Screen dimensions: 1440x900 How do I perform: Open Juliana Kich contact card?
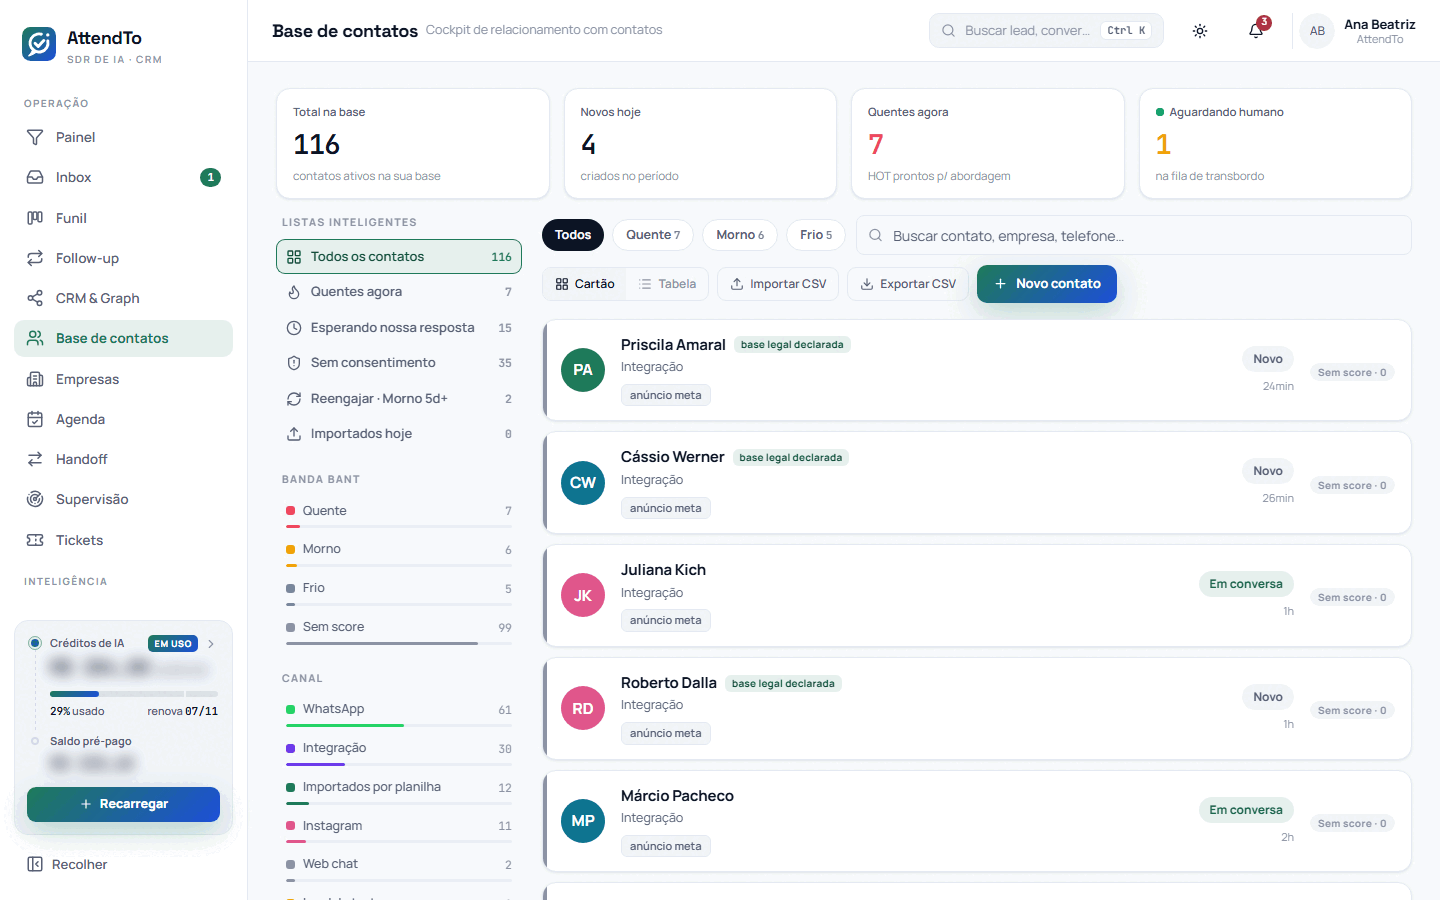(977, 596)
